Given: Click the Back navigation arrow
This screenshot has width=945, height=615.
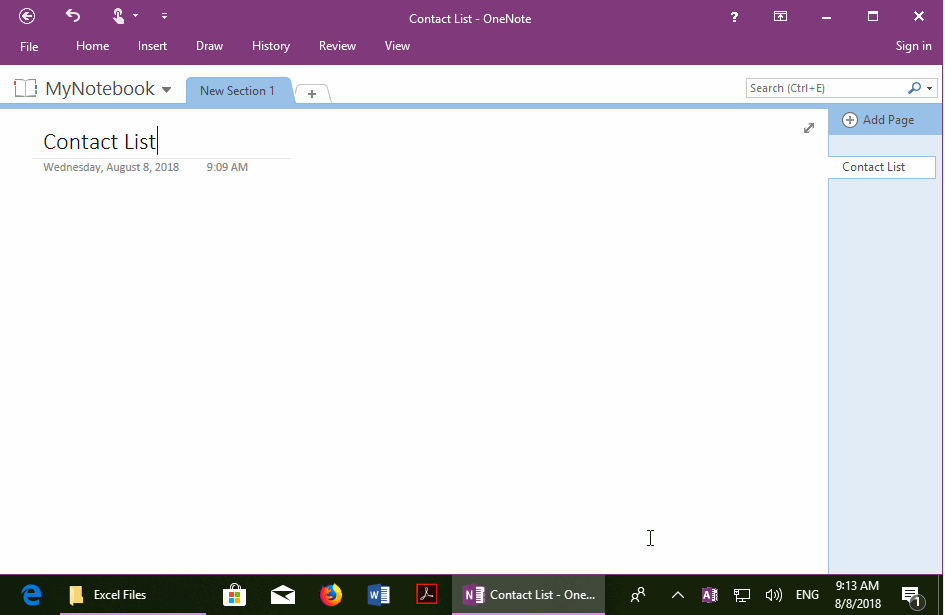Looking at the screenshot, I should pyautogui.click(x=26, y=16).
